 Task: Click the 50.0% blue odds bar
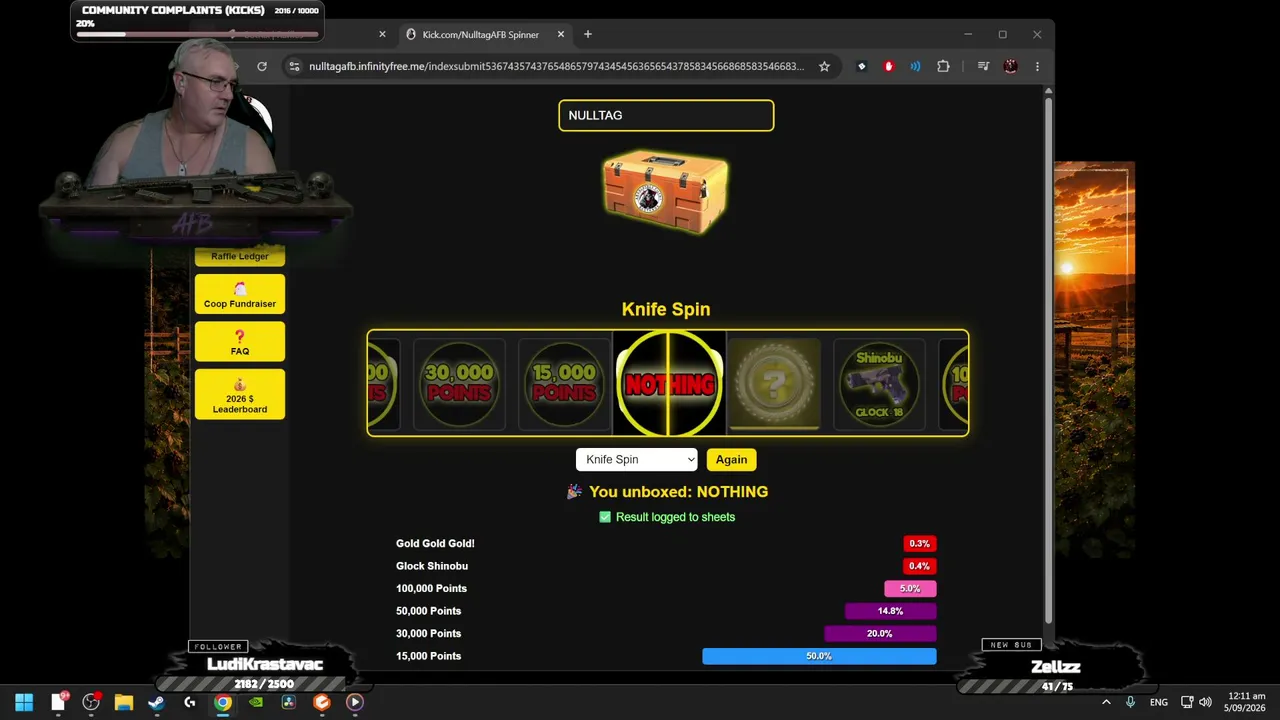pos(819,656)
